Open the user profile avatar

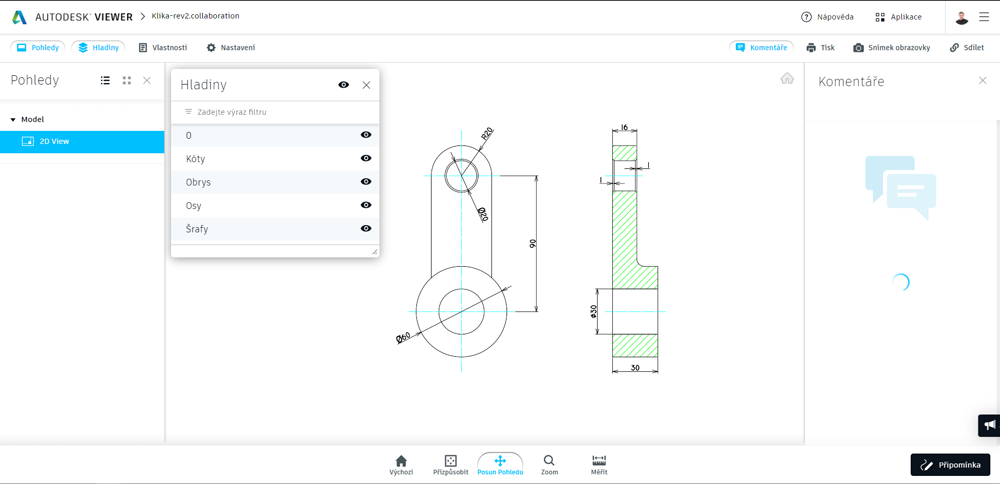(x=962, y=17)
